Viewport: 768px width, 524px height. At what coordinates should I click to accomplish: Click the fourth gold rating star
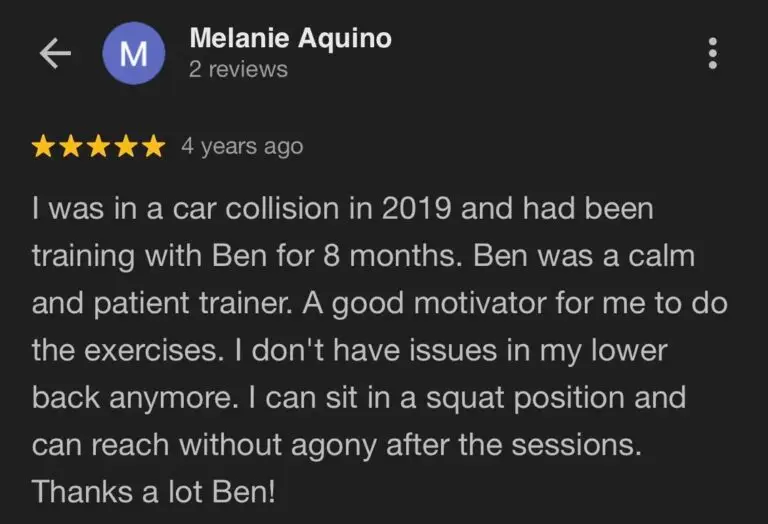click(125, 147)
